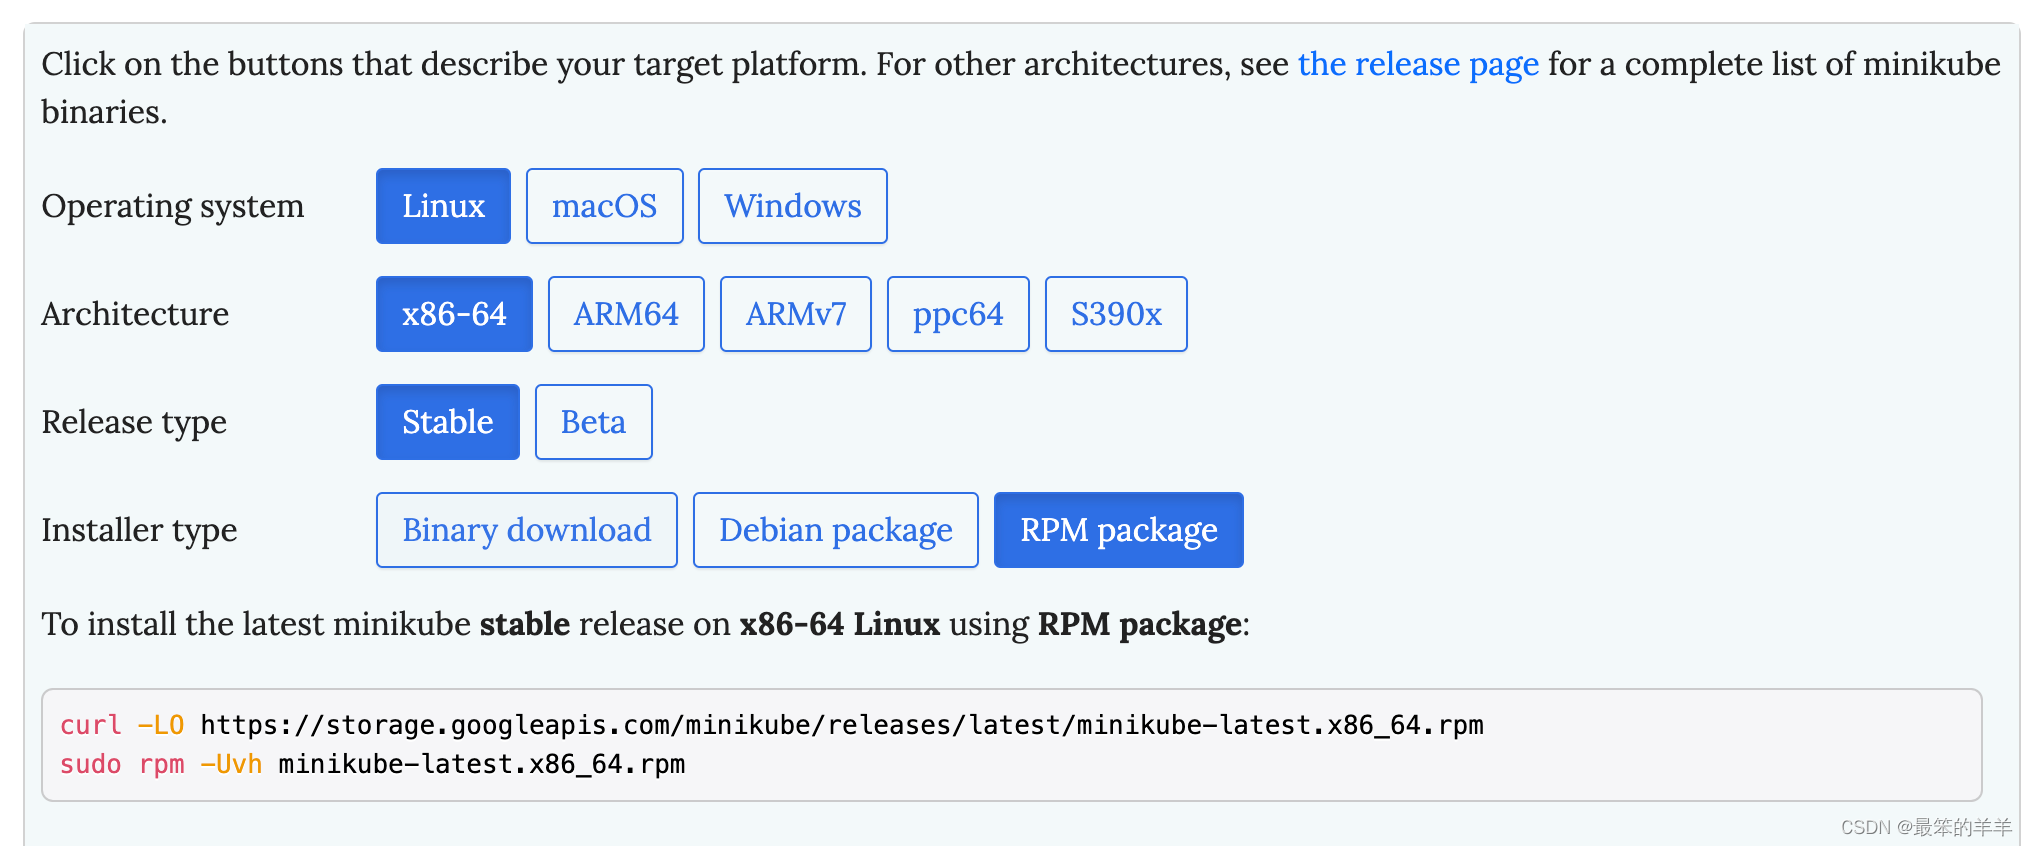Select ppc64 architecture option
The image size is (2028, 846).
coord(958,314)
